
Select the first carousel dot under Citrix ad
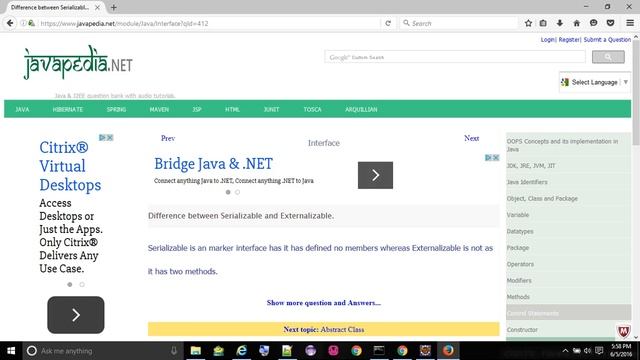[x=70, y=284]
